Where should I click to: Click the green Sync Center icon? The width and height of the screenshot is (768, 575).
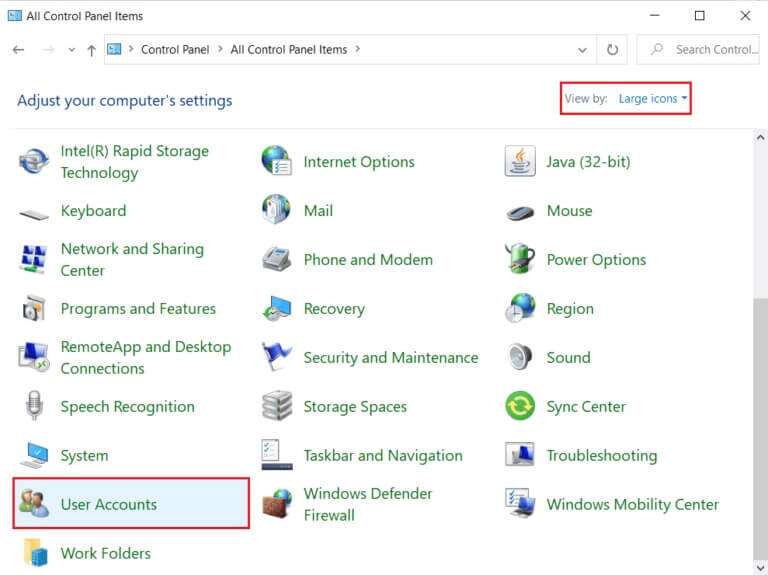pos(520,406)
